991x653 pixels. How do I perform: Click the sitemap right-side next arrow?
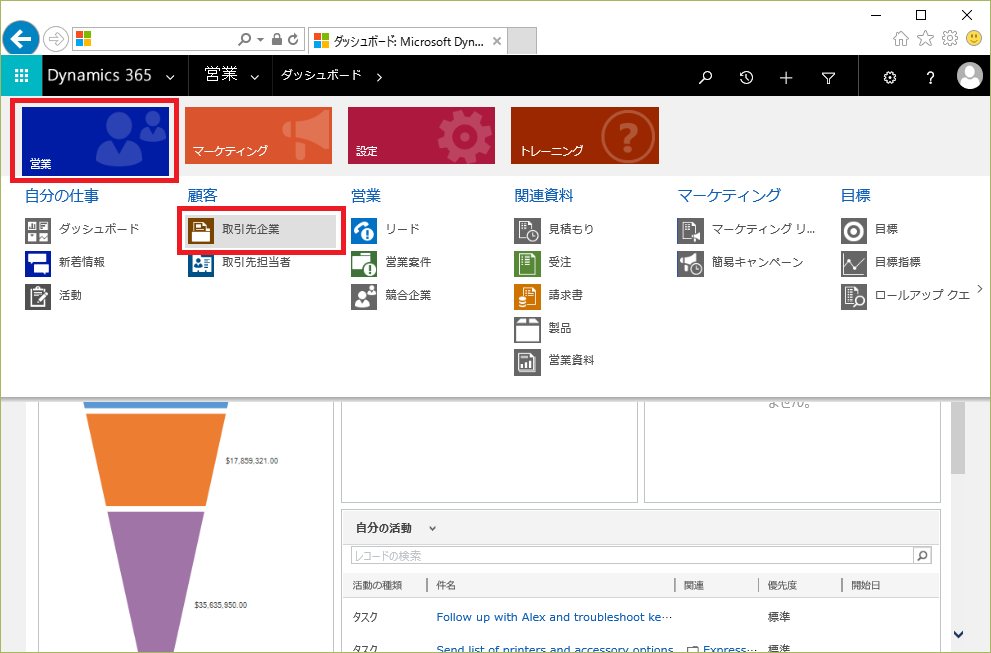point(980,289)
